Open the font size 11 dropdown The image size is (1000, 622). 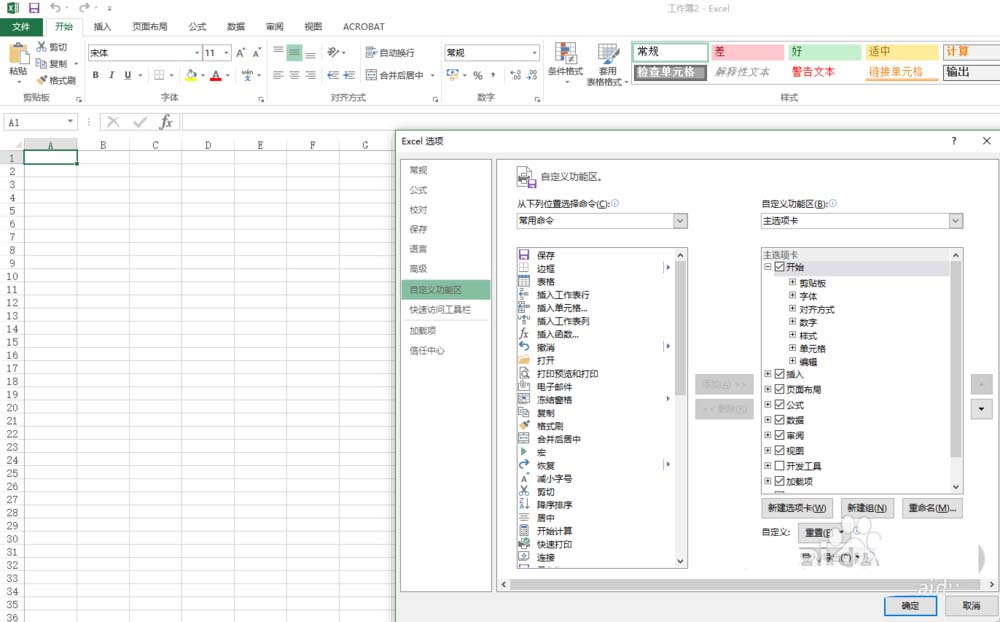[226, 53]
